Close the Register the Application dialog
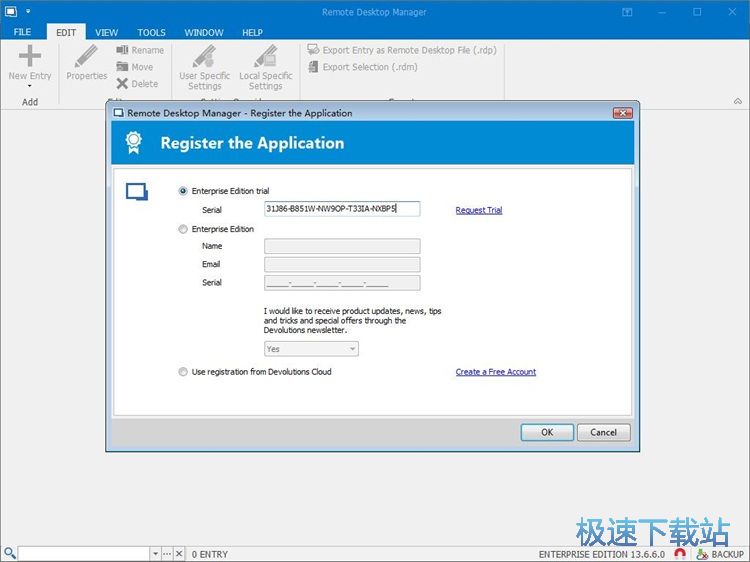The image size is (750, 562). pos(622,113)
